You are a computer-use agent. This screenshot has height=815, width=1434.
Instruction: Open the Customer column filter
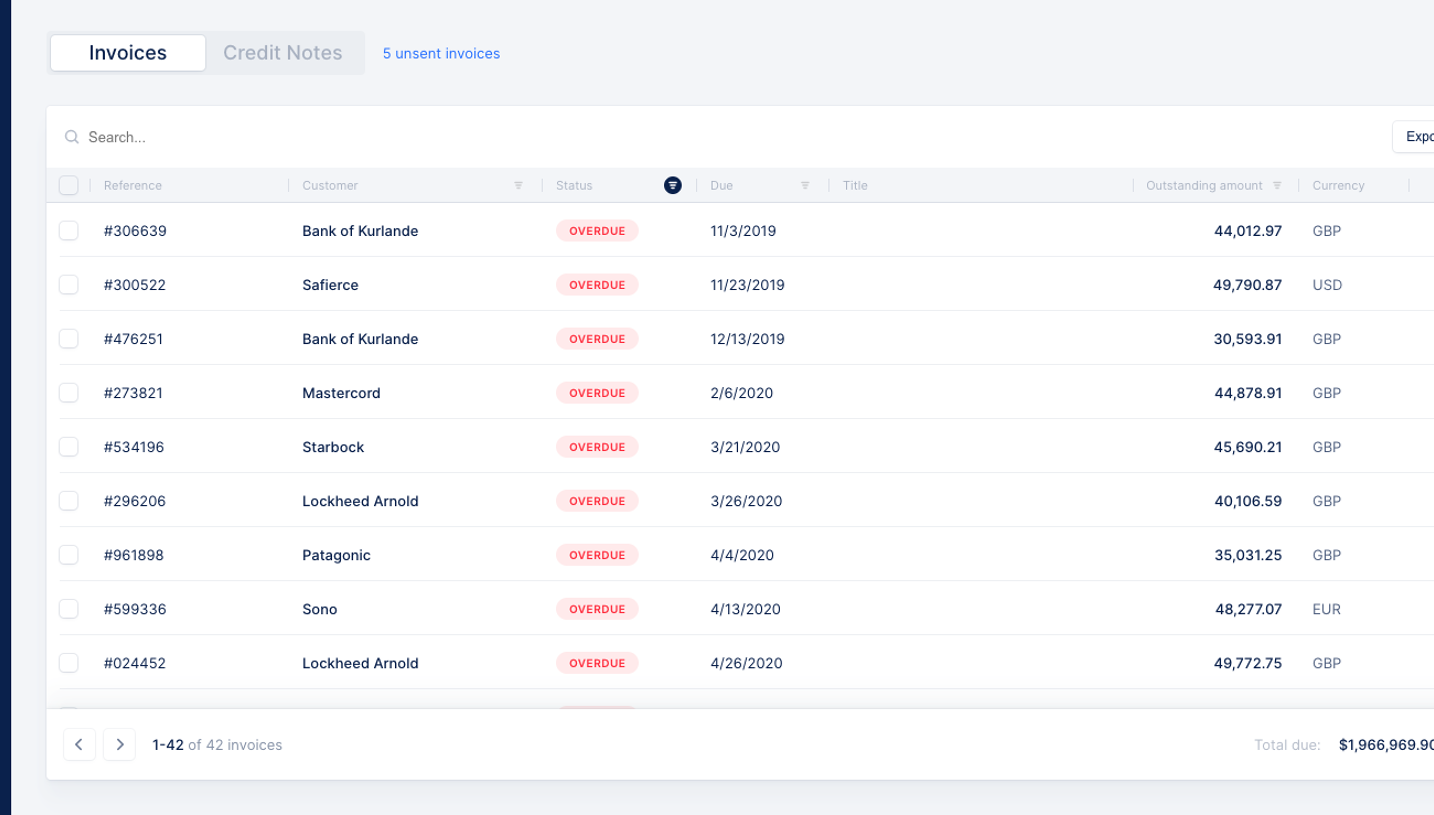(518, 185)
